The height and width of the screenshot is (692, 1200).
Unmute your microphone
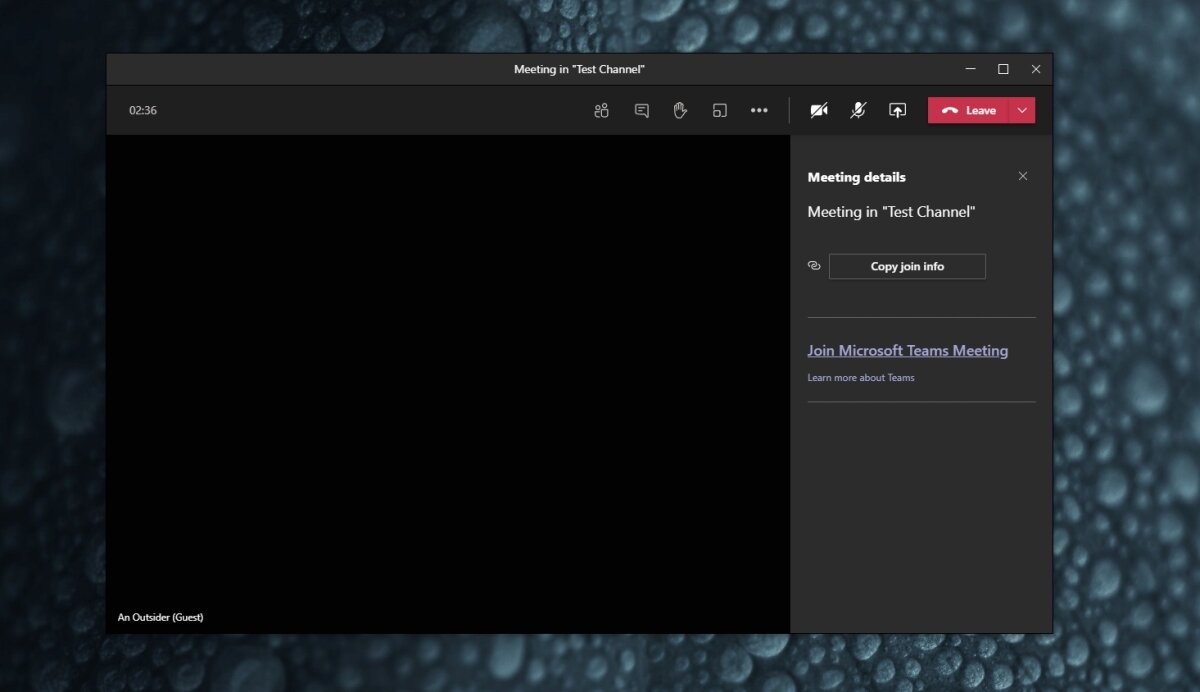[x=857, y=110]
